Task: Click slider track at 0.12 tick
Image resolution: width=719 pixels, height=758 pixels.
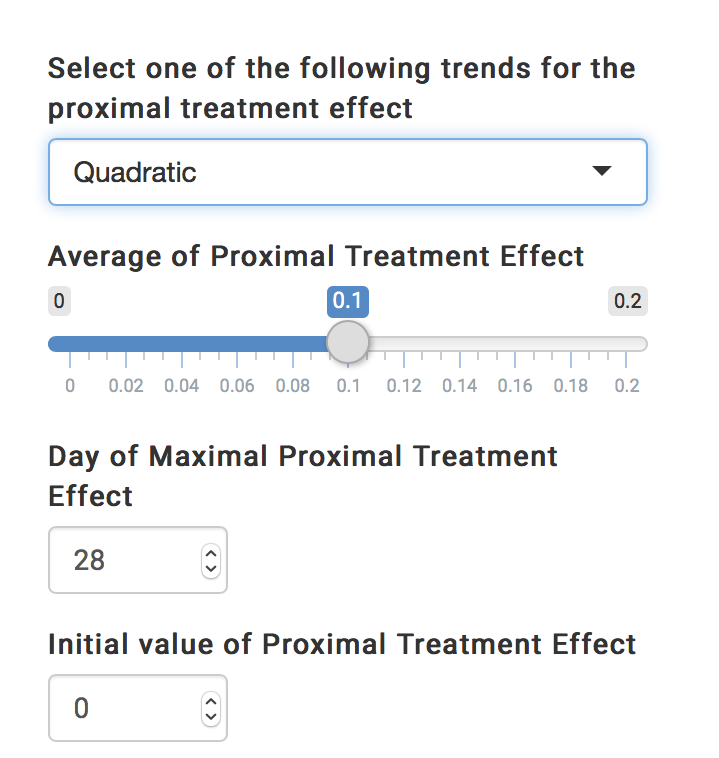Action: point(404,344)
